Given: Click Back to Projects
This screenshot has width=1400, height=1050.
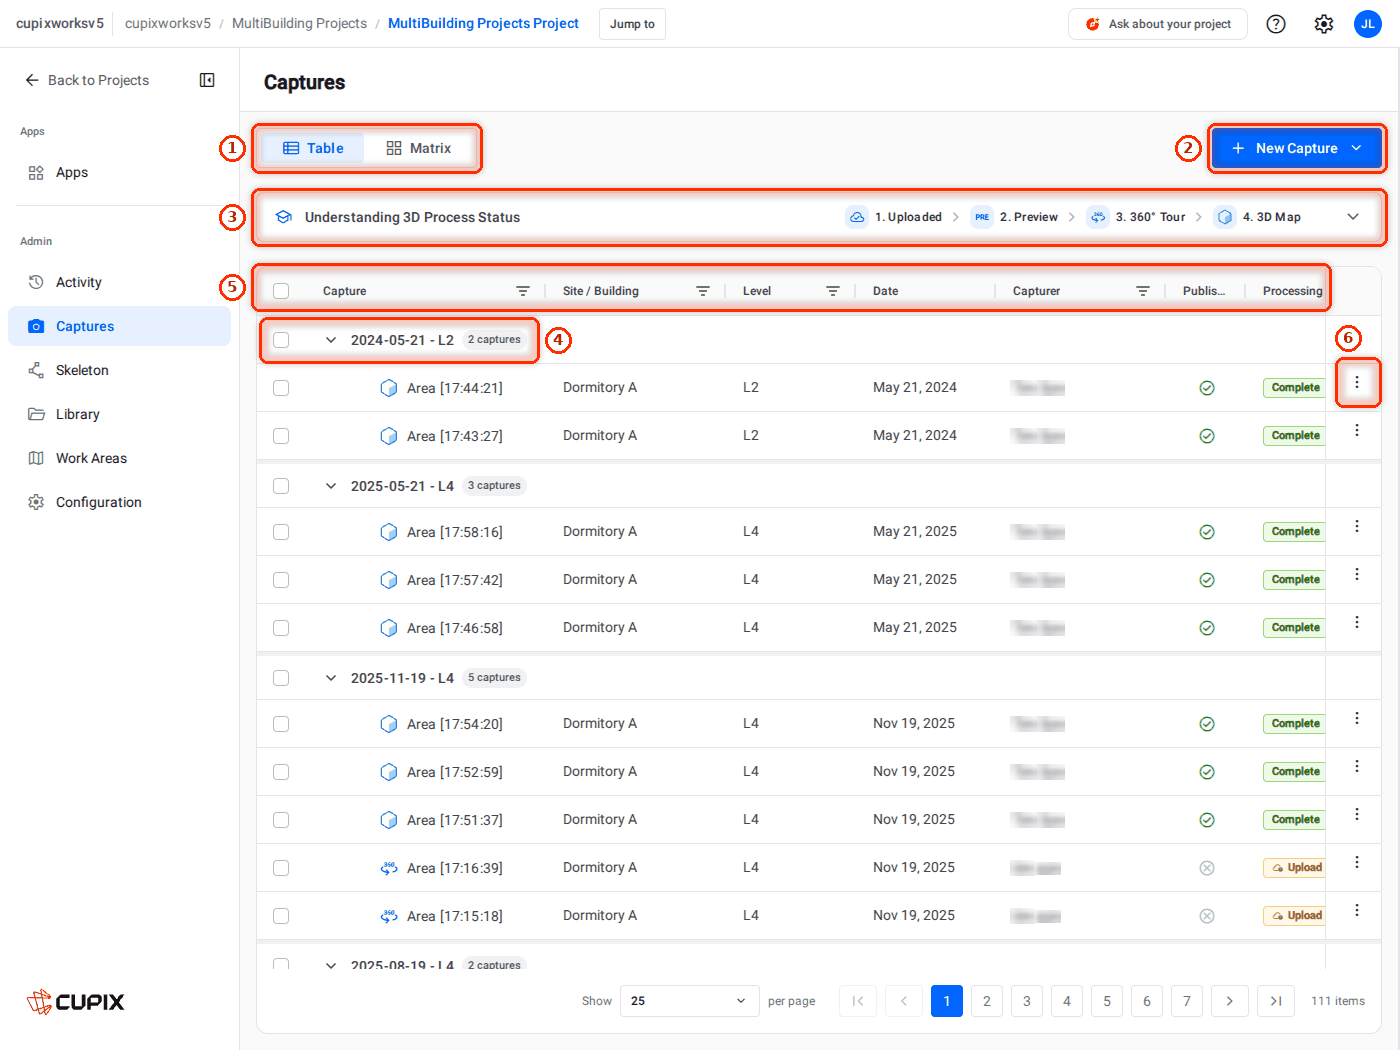Looking at the screenshot, I should [87, 80].
